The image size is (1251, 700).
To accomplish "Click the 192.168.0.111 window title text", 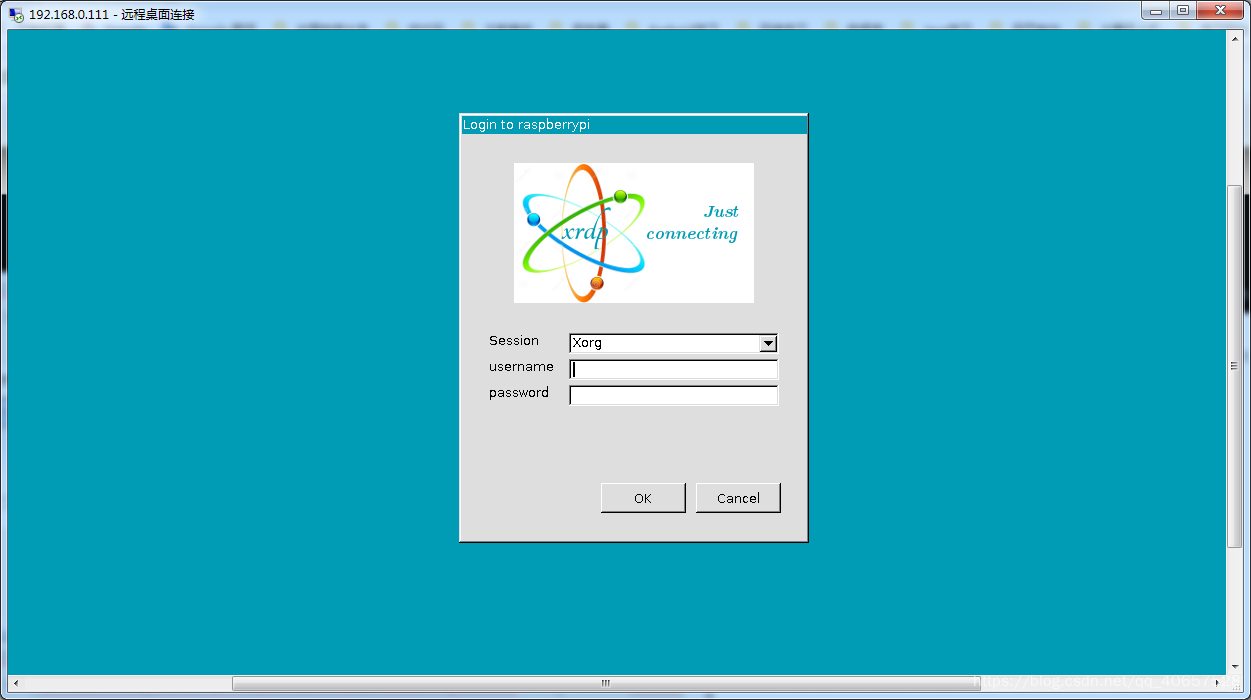I will [111, 15].
